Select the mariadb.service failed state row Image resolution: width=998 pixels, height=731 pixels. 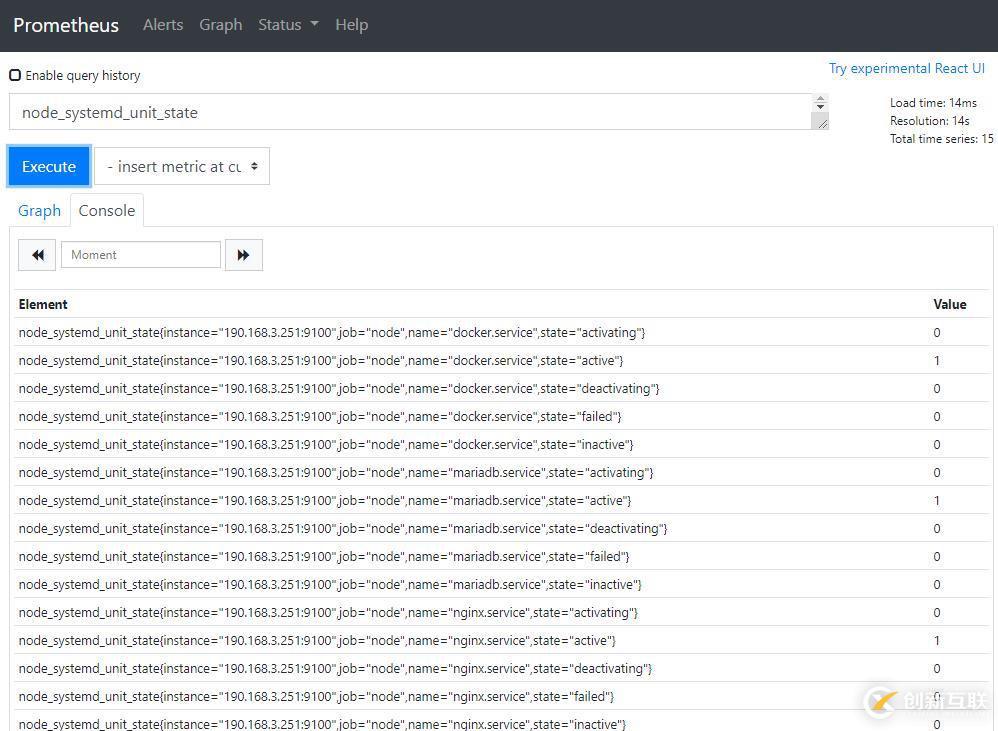[324, 557]
